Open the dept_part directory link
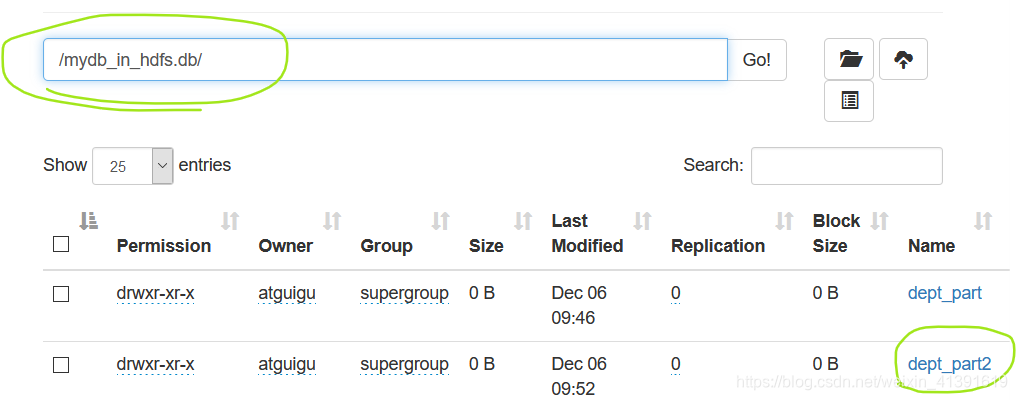Viewport: 1017px width, 400px height. pyautogui.click(x=944, y=293)
